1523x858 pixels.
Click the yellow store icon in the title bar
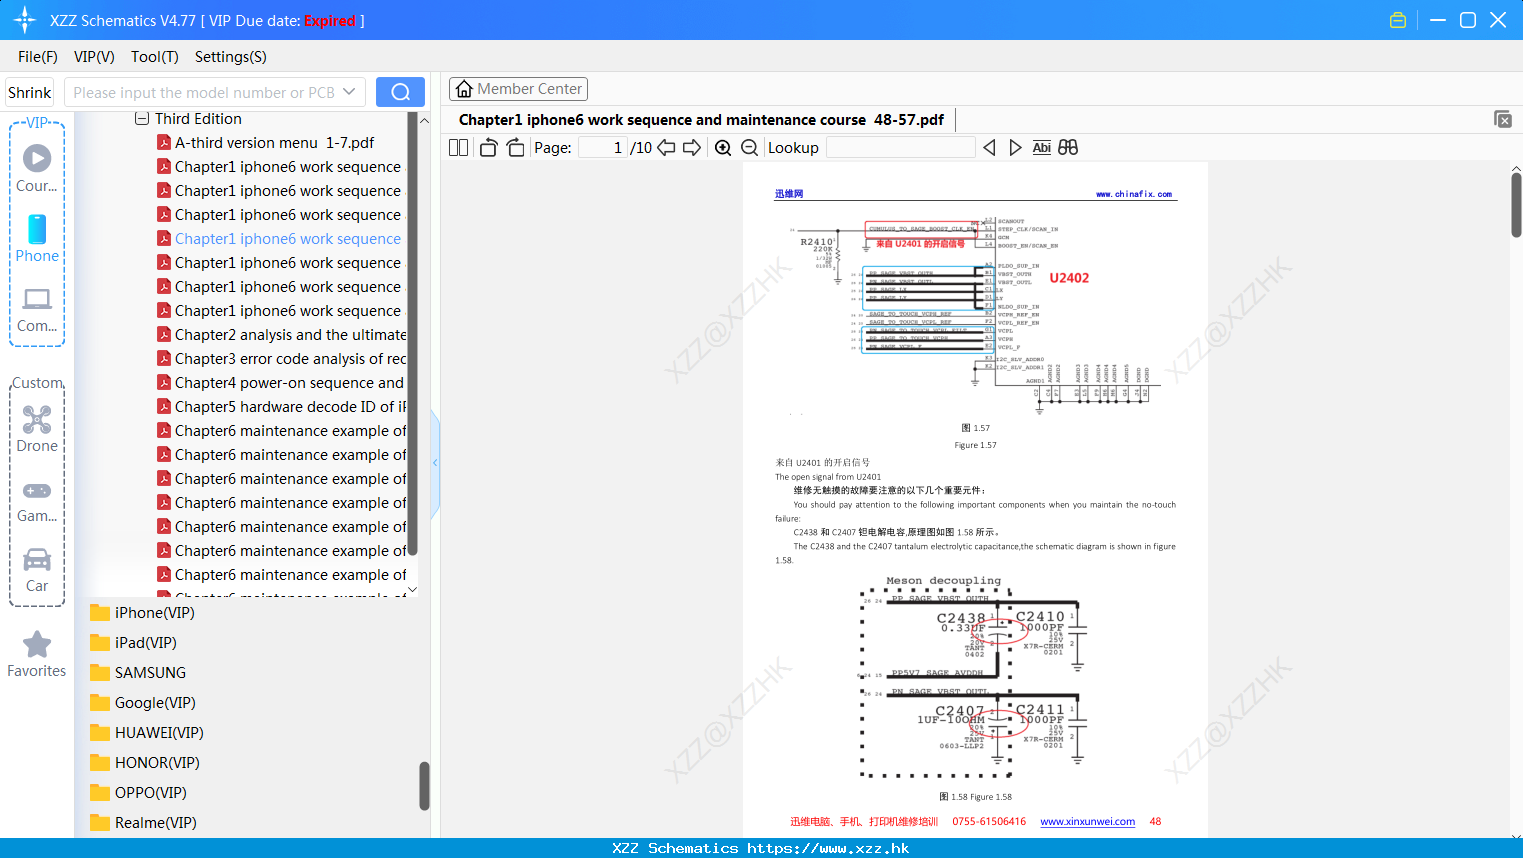point(1398,20)
